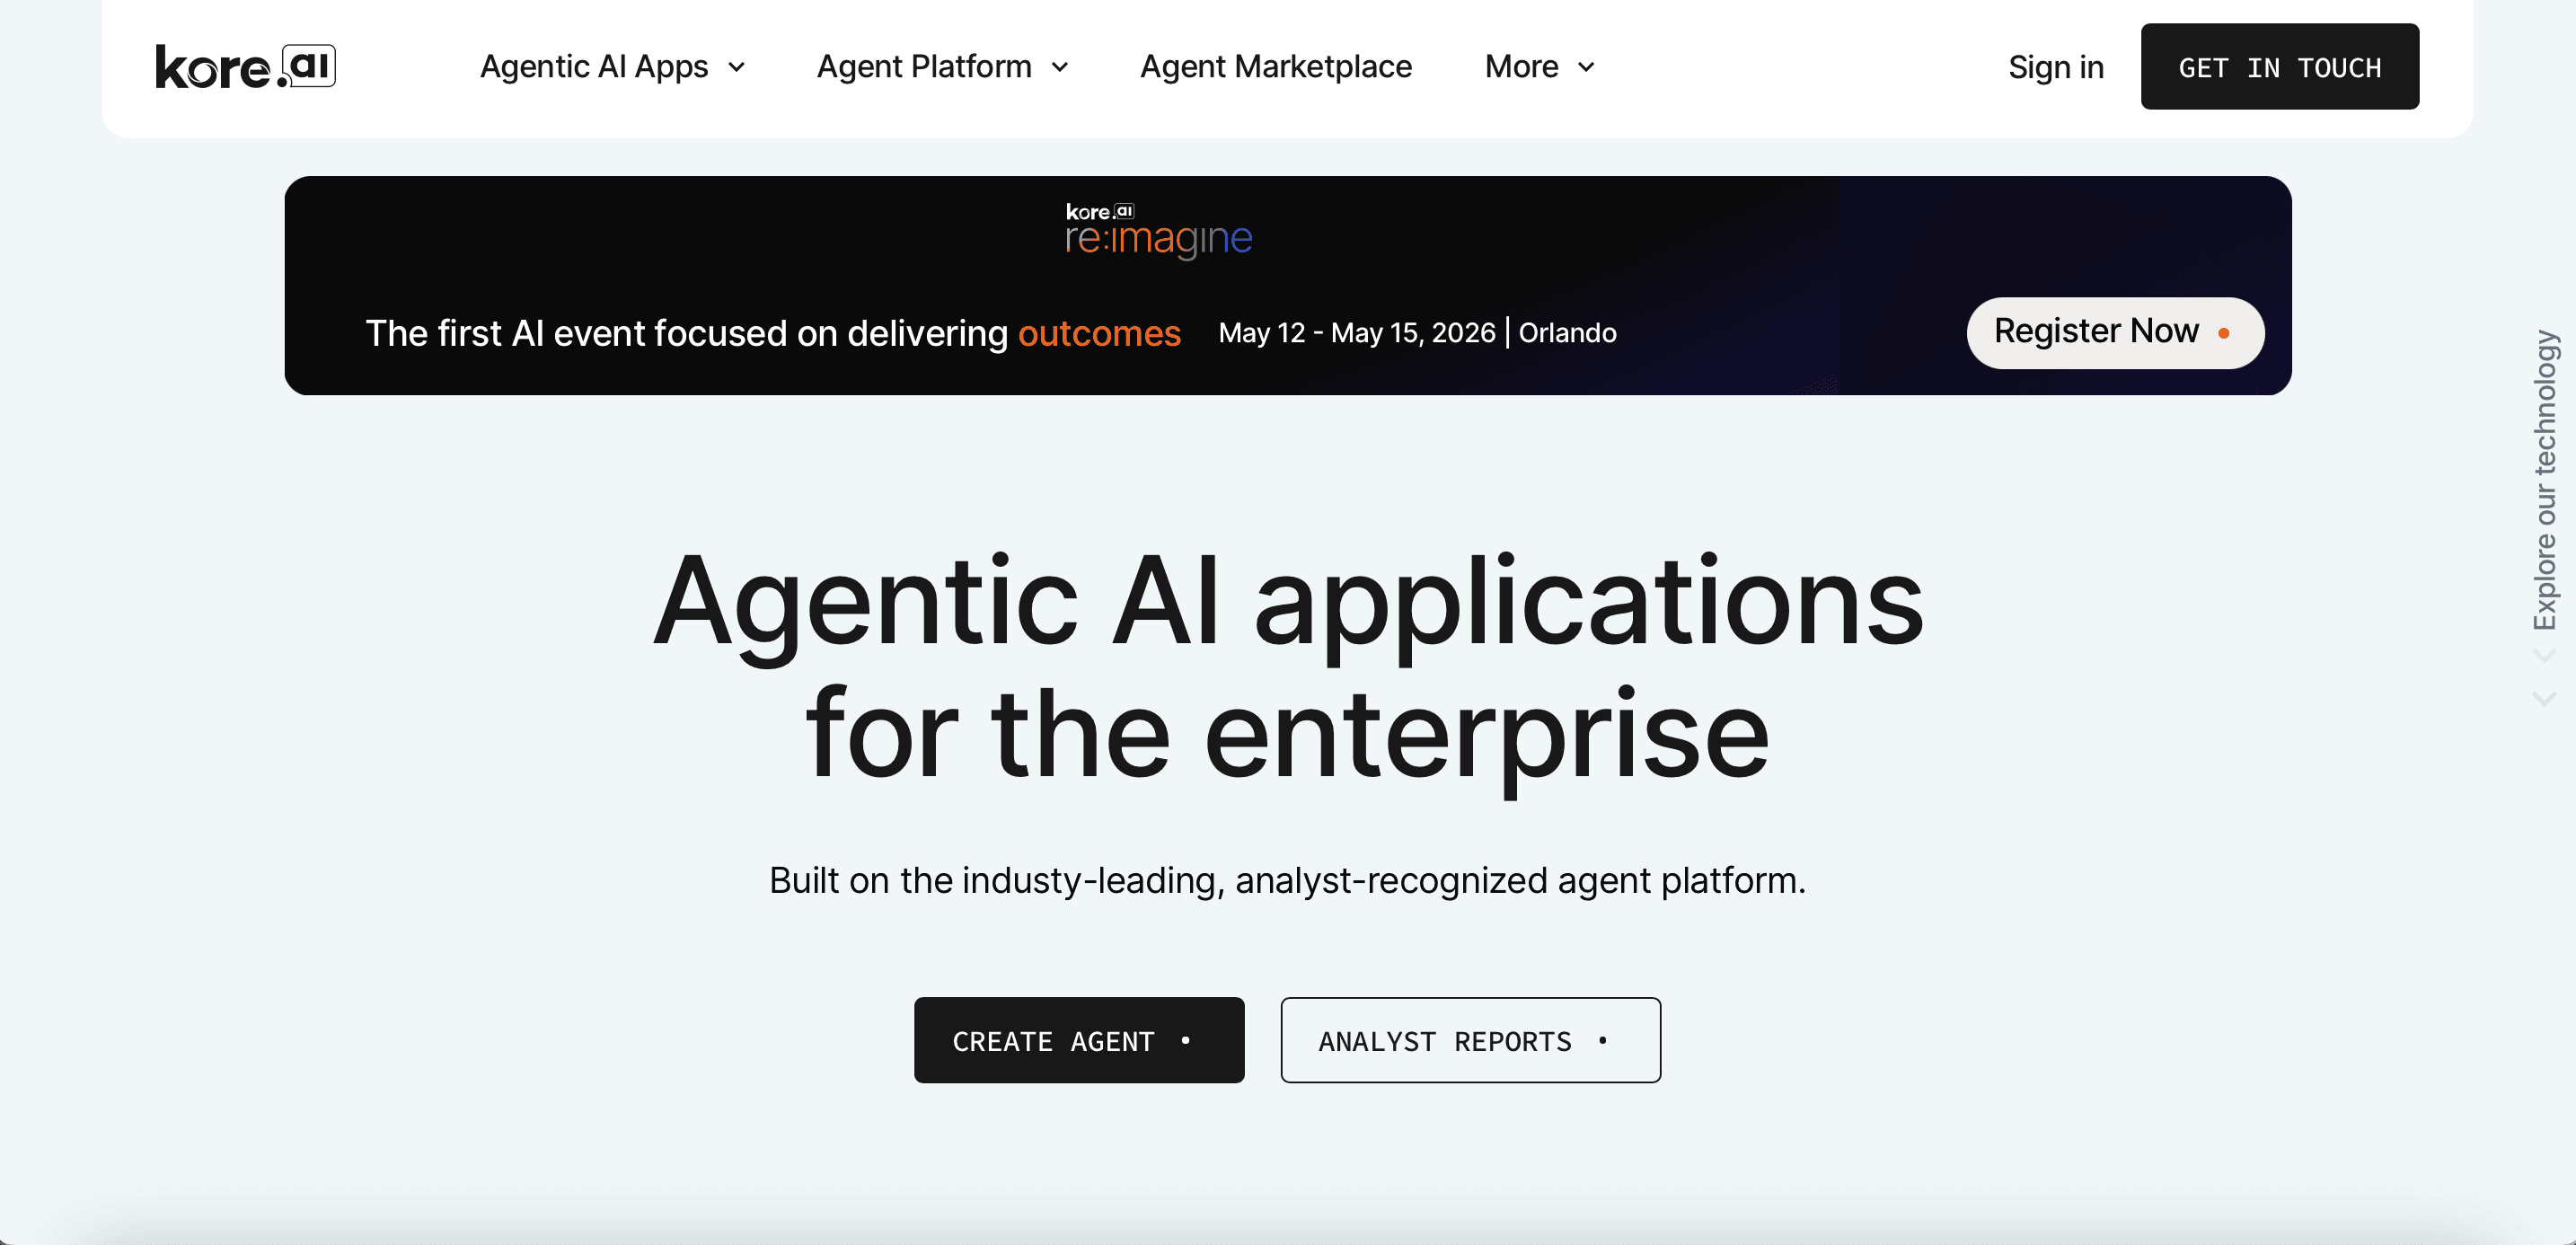Click the orange dot inside the Register Now button
Viewport: 2576px width, 1245px height.
coord(2222,333)
